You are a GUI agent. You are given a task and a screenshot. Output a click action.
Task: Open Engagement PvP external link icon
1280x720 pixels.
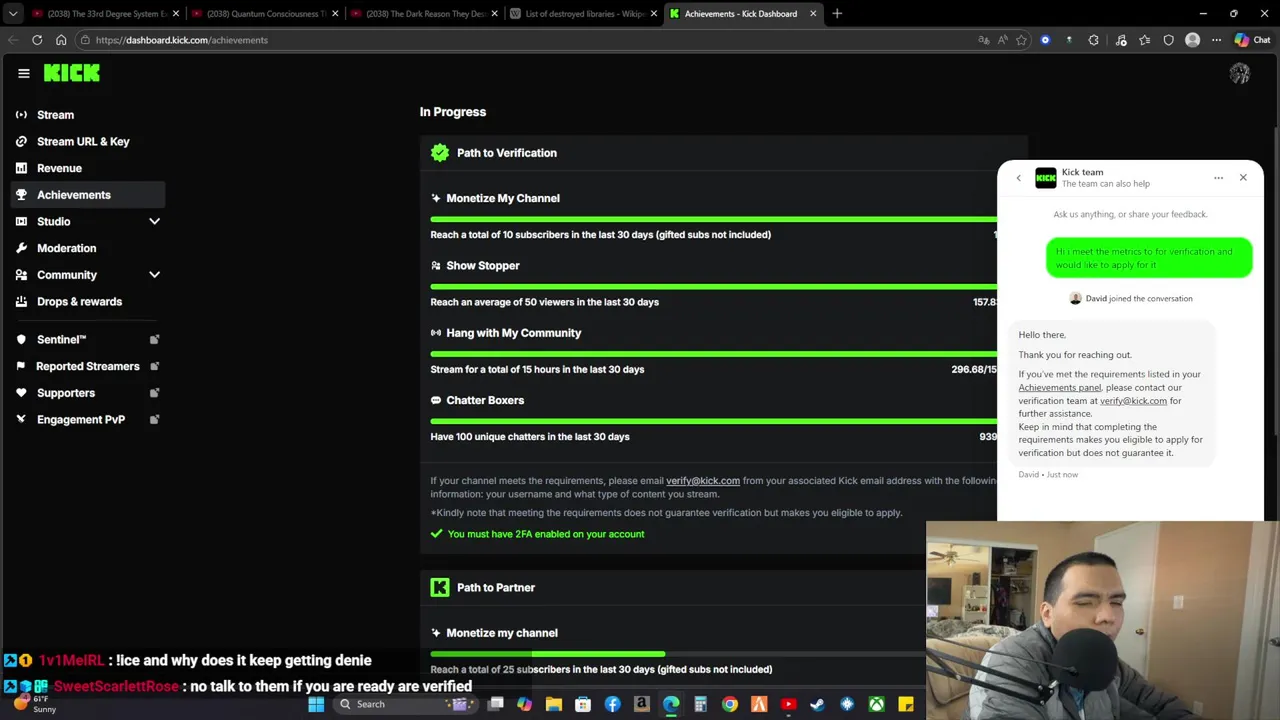click(154, 419)
